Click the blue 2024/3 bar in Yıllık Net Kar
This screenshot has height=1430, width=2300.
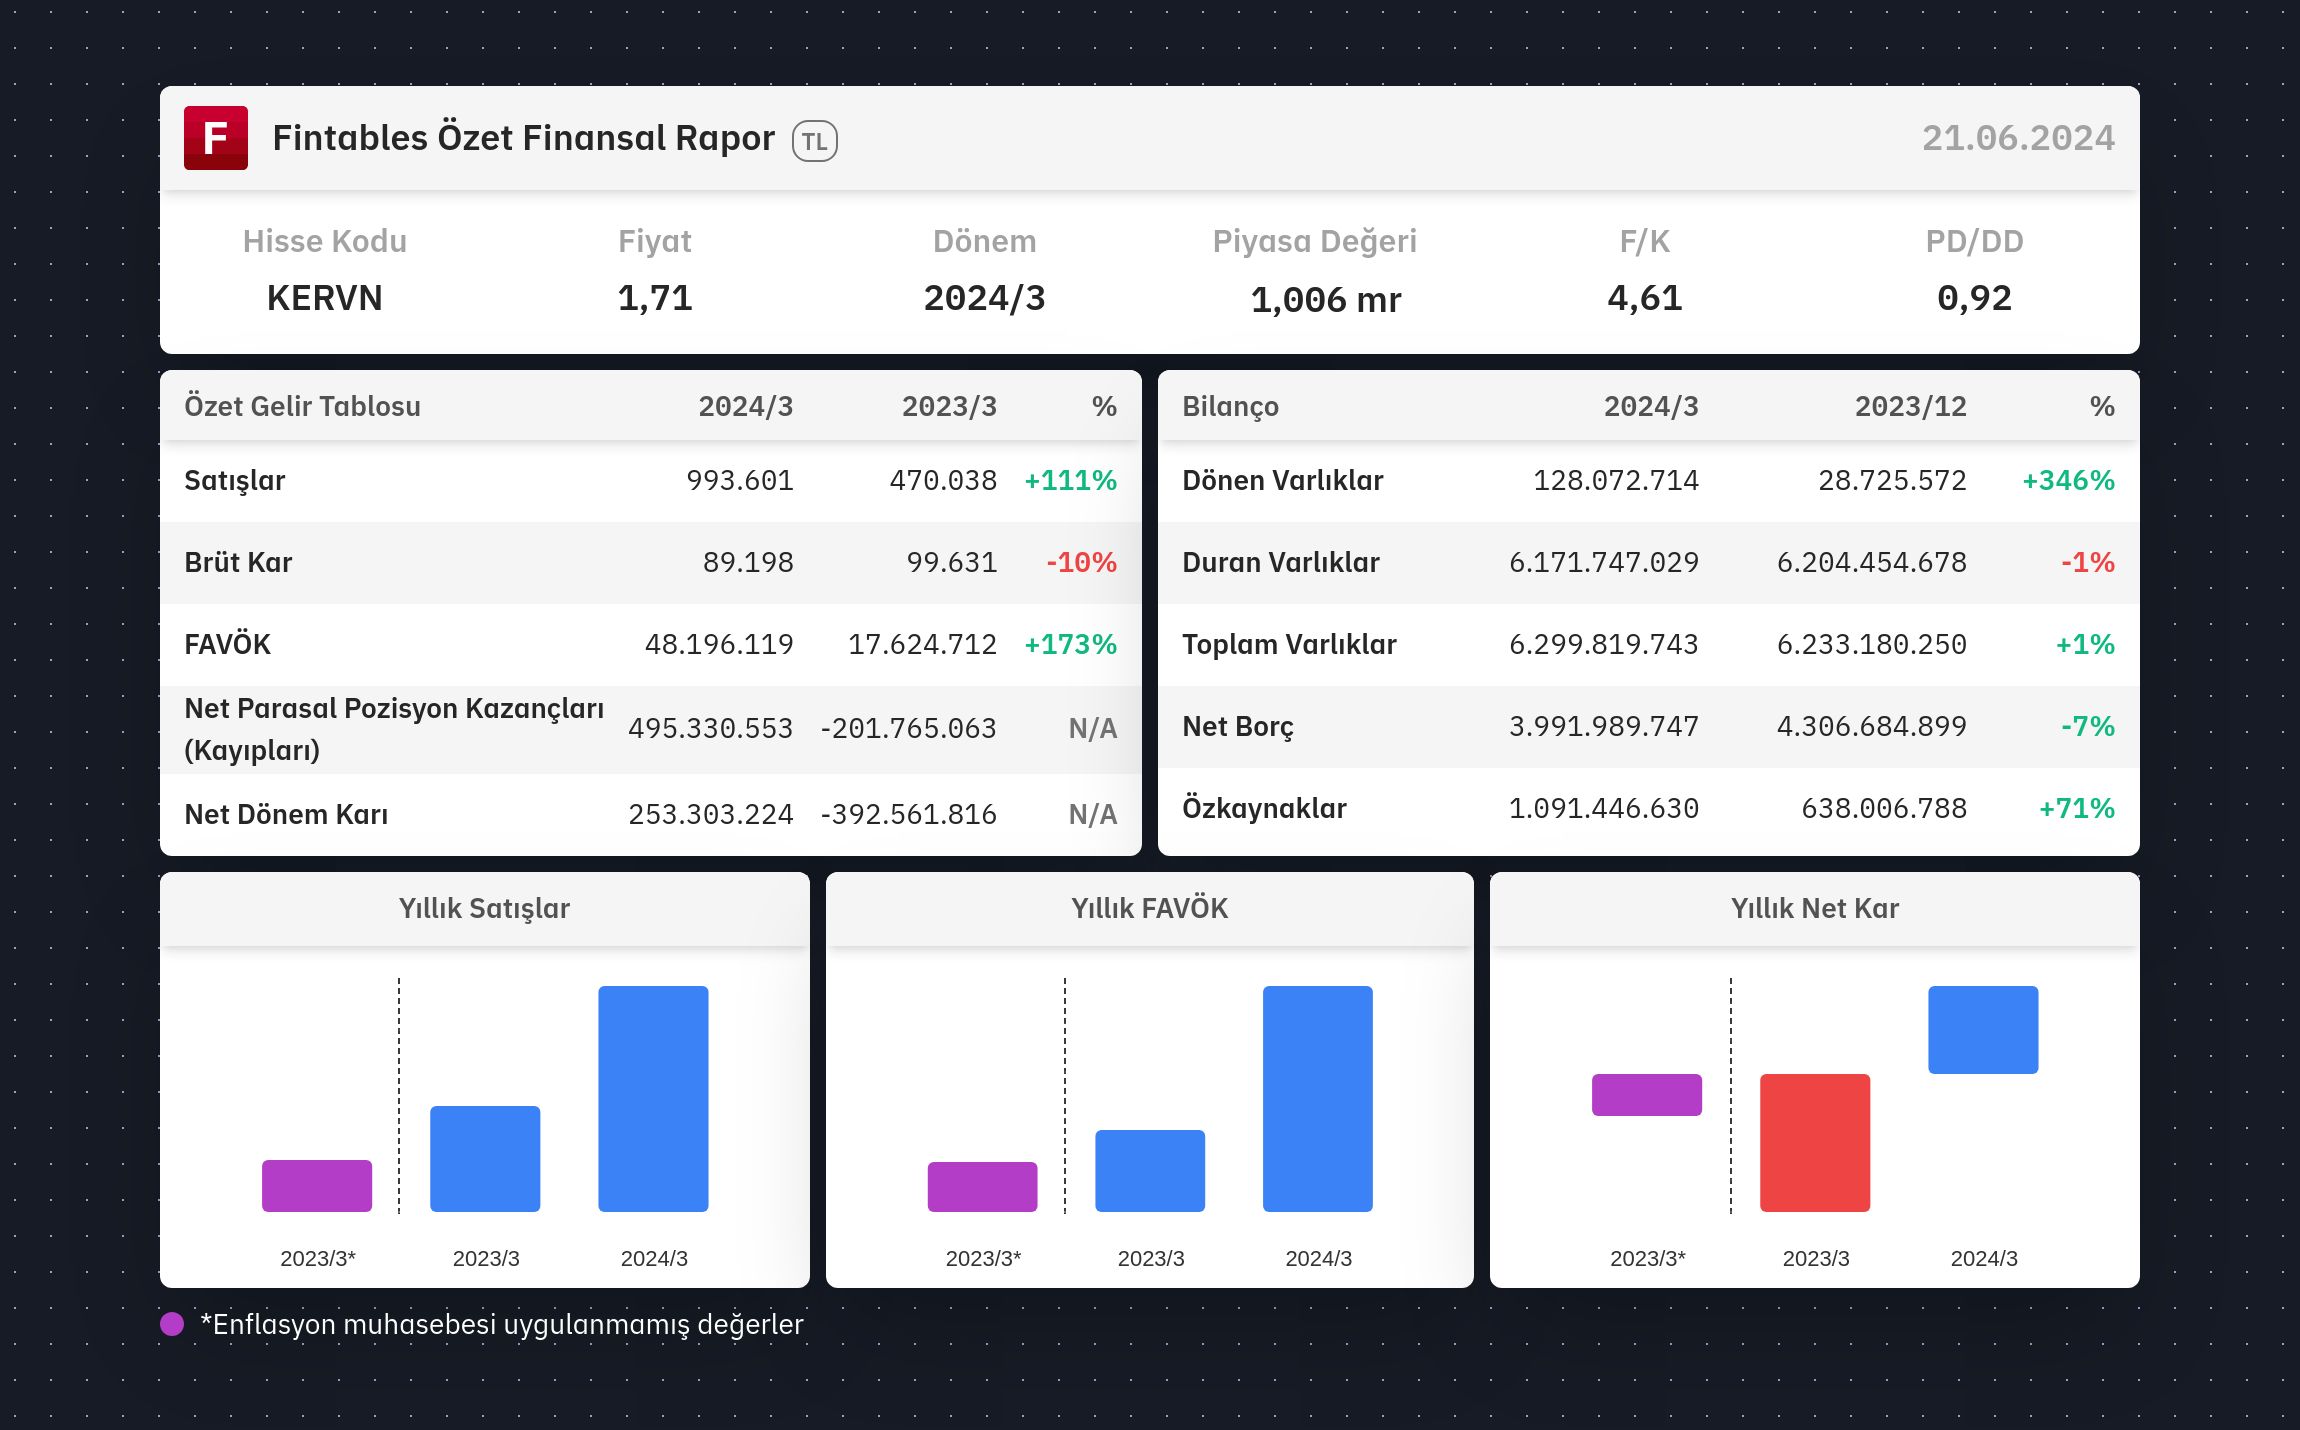[x=1983, y=1030]
